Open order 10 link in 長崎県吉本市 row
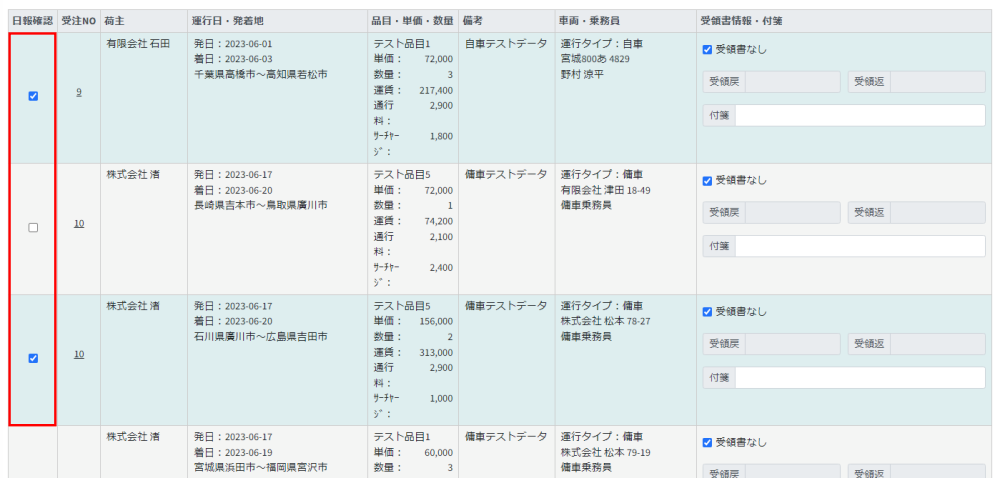 coord(78,223)
